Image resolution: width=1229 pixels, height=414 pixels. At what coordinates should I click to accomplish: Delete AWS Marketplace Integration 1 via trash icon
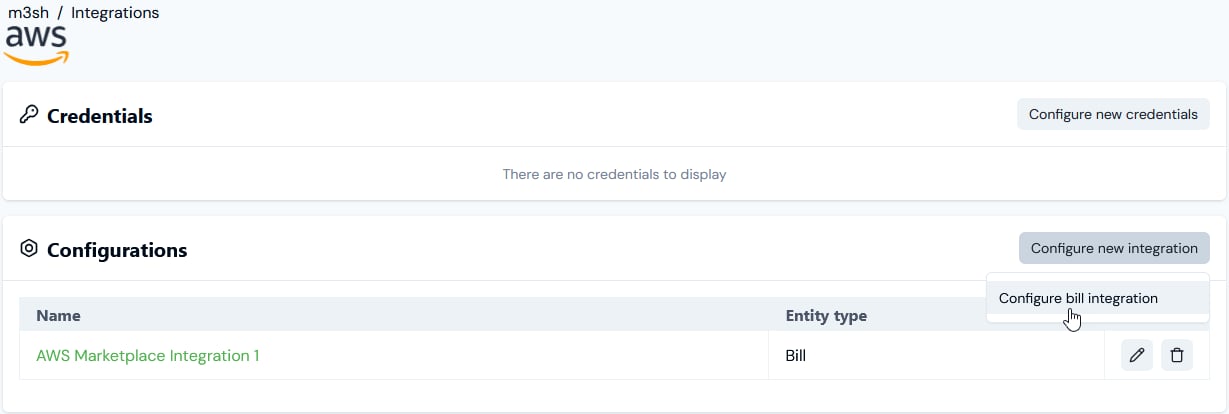(x=1177, y=355)
